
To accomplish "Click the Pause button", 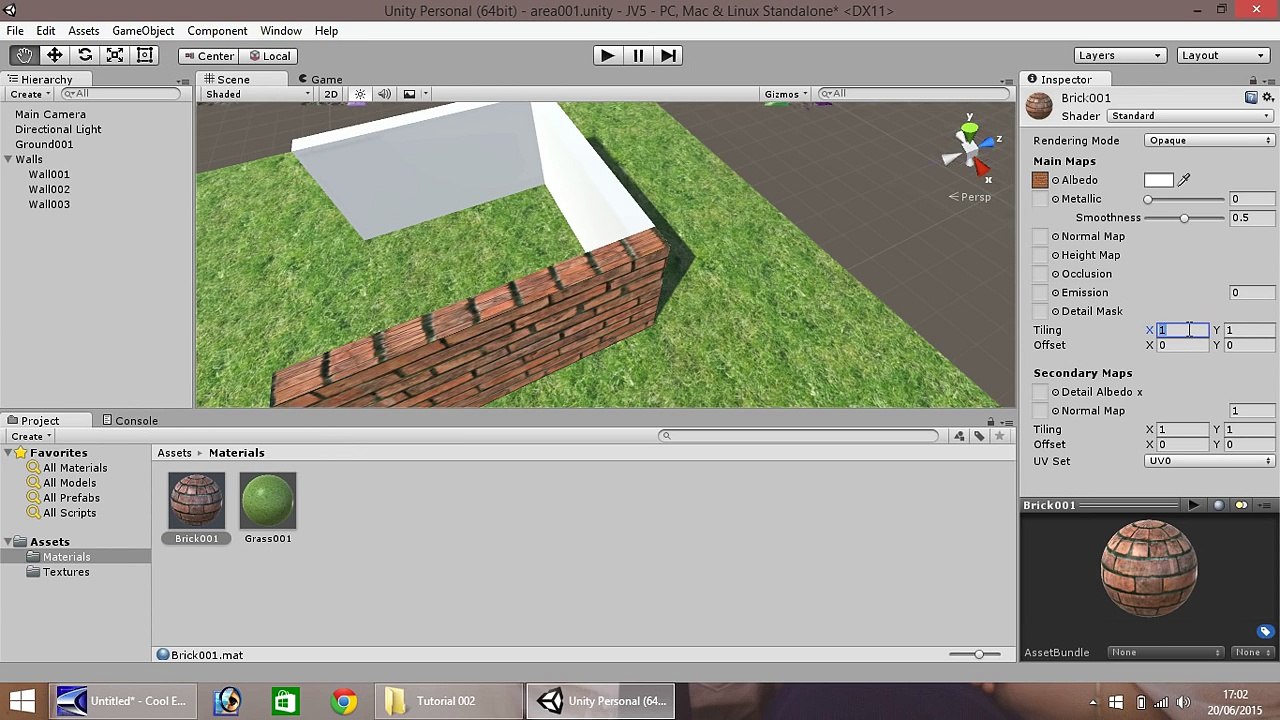I will 638,56.
